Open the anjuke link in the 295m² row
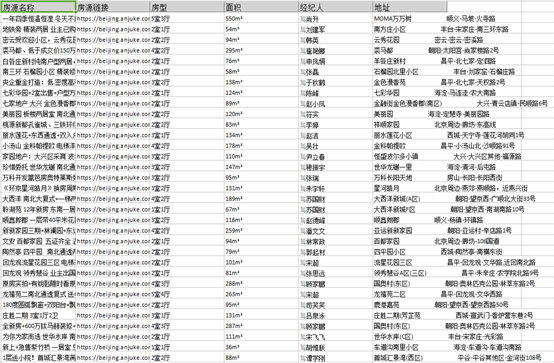Screen dimensions: 554x363 pos(113,50)
